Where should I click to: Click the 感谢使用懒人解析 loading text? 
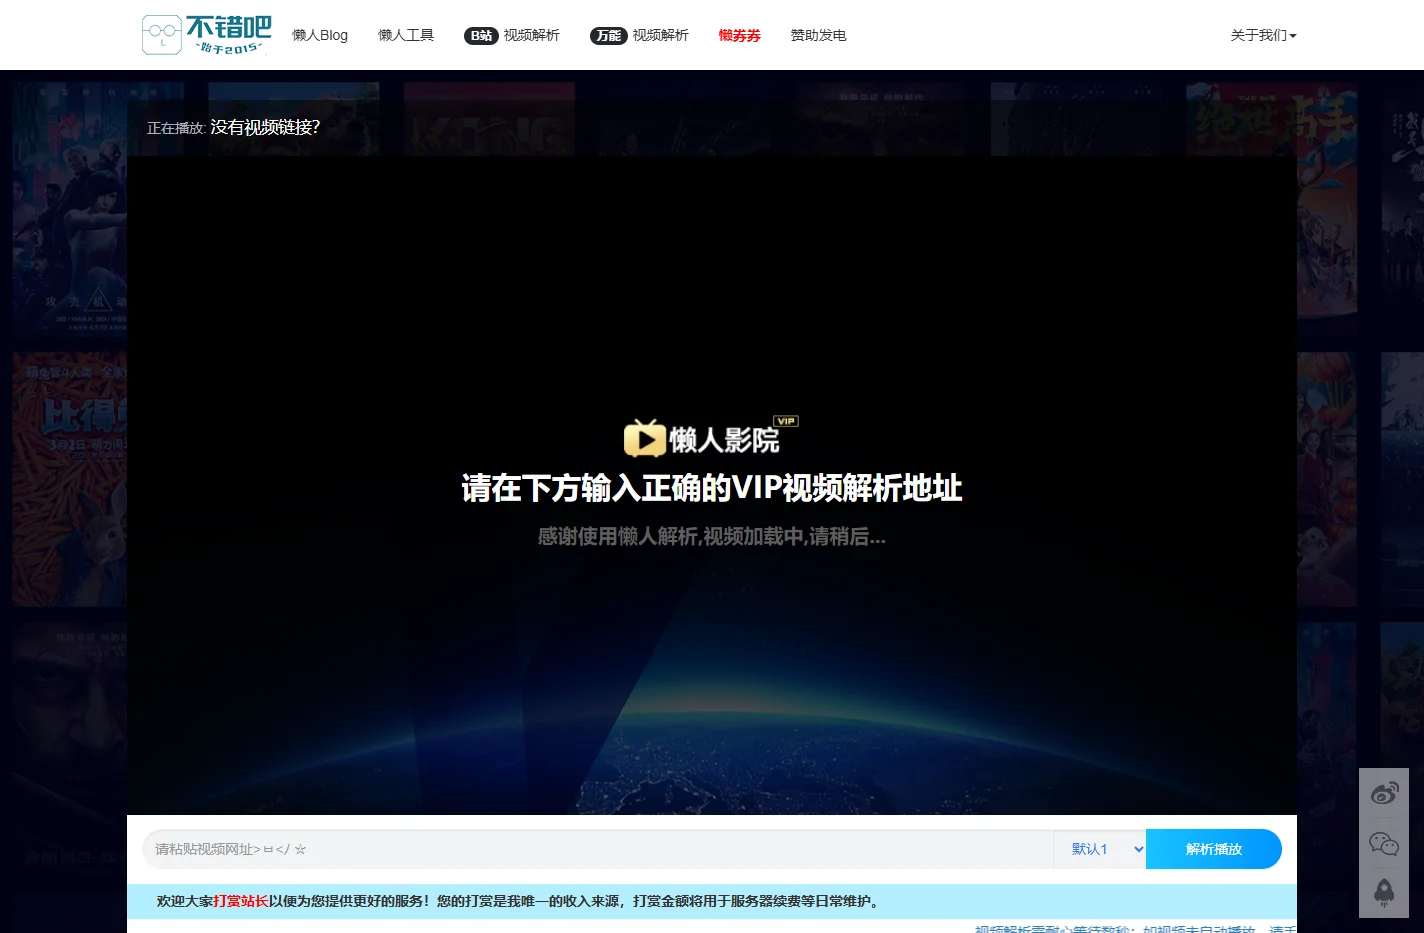pos(712,536)
